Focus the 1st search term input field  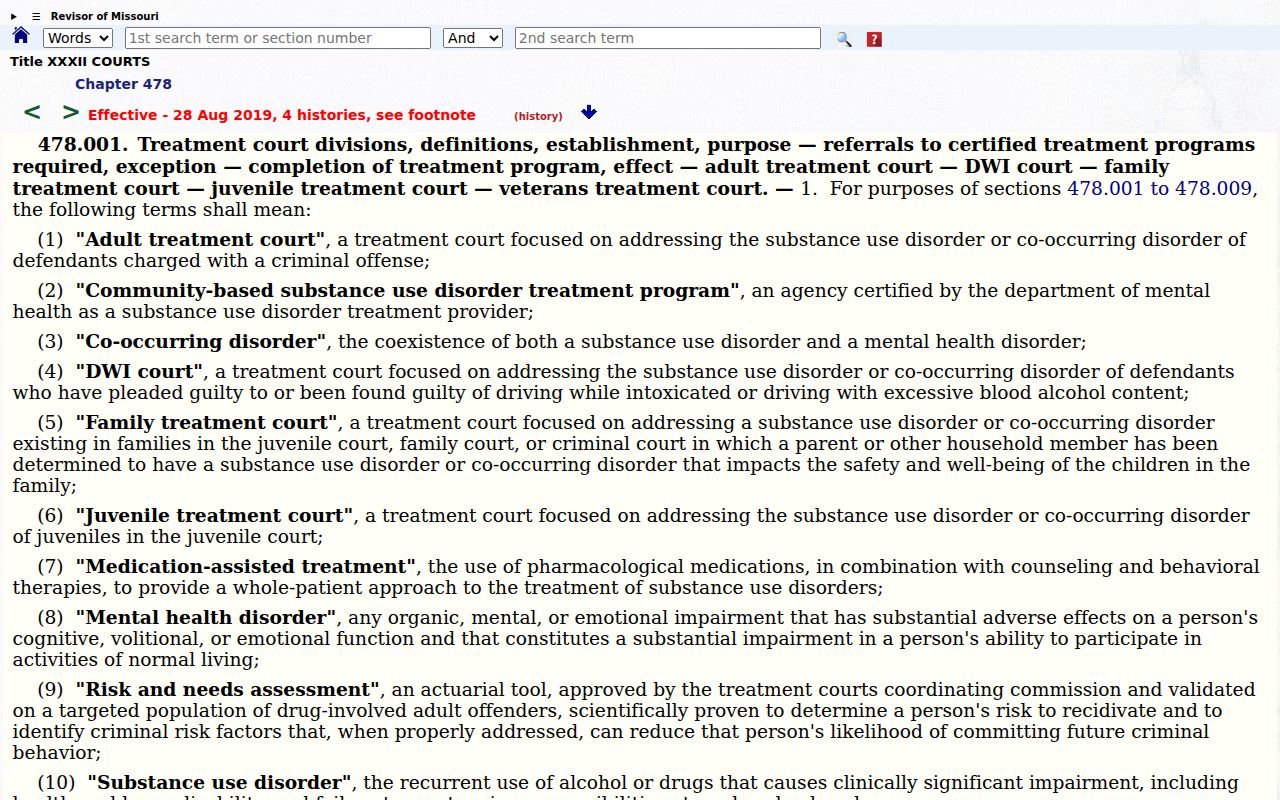click(x=278, y=38)
